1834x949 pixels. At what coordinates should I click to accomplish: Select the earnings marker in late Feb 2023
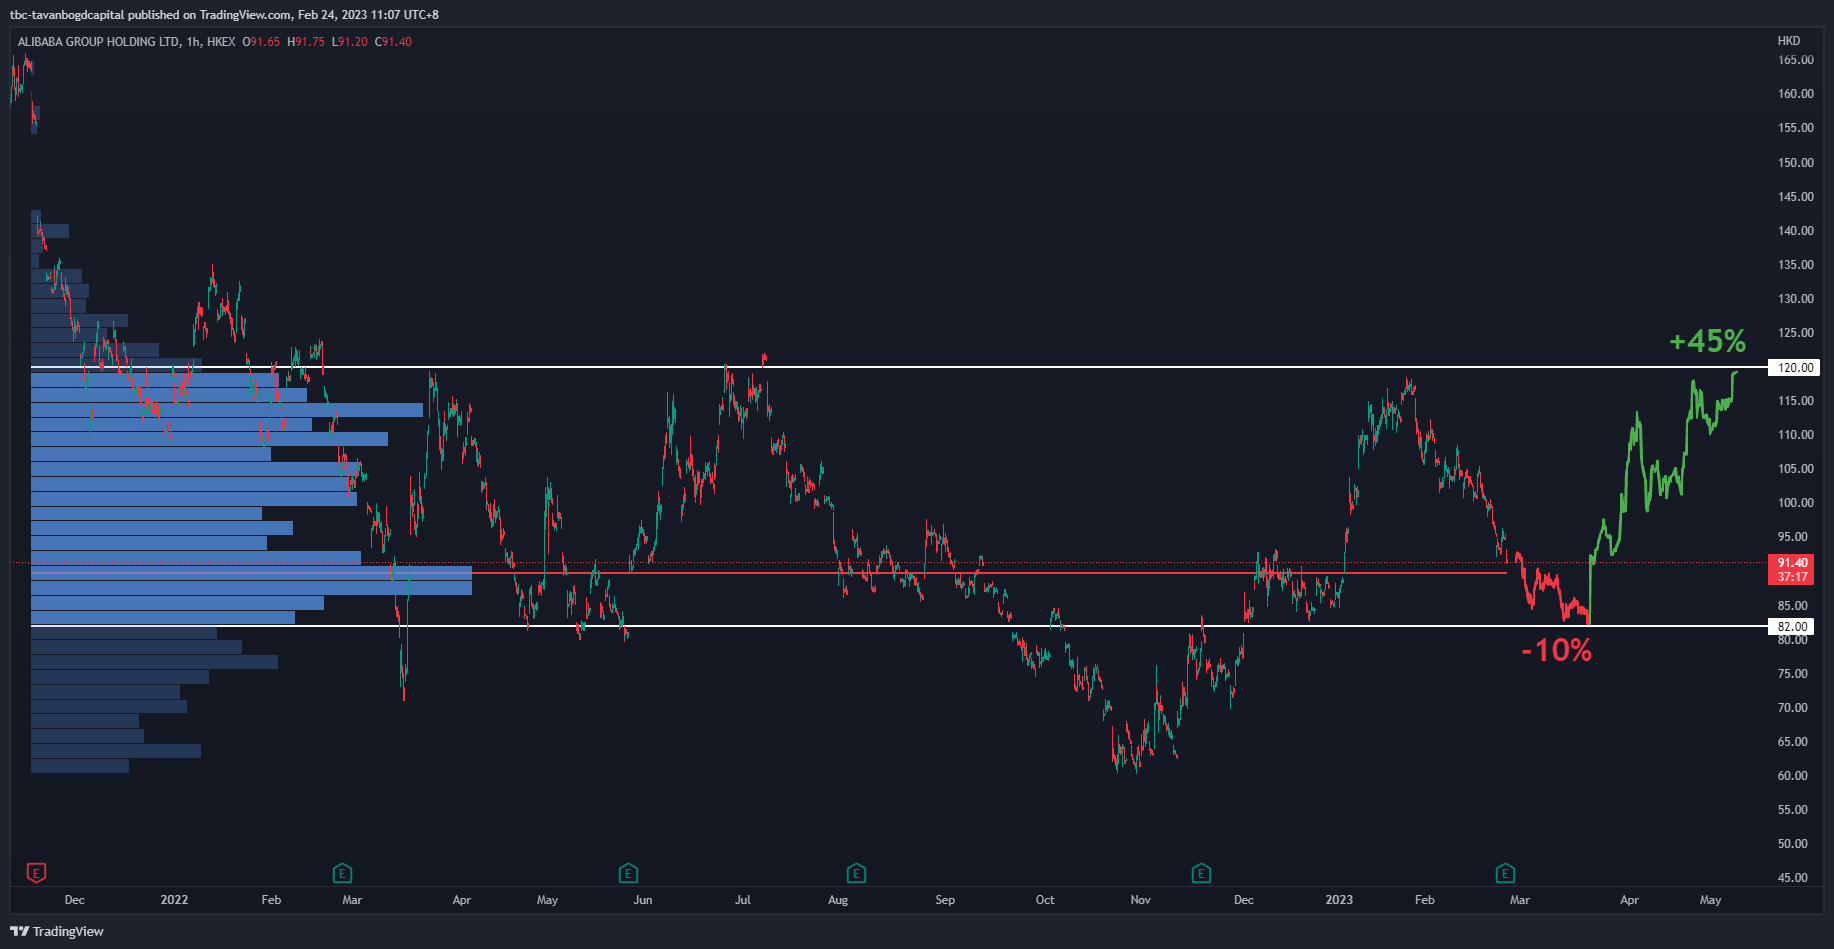[1505, 873]
